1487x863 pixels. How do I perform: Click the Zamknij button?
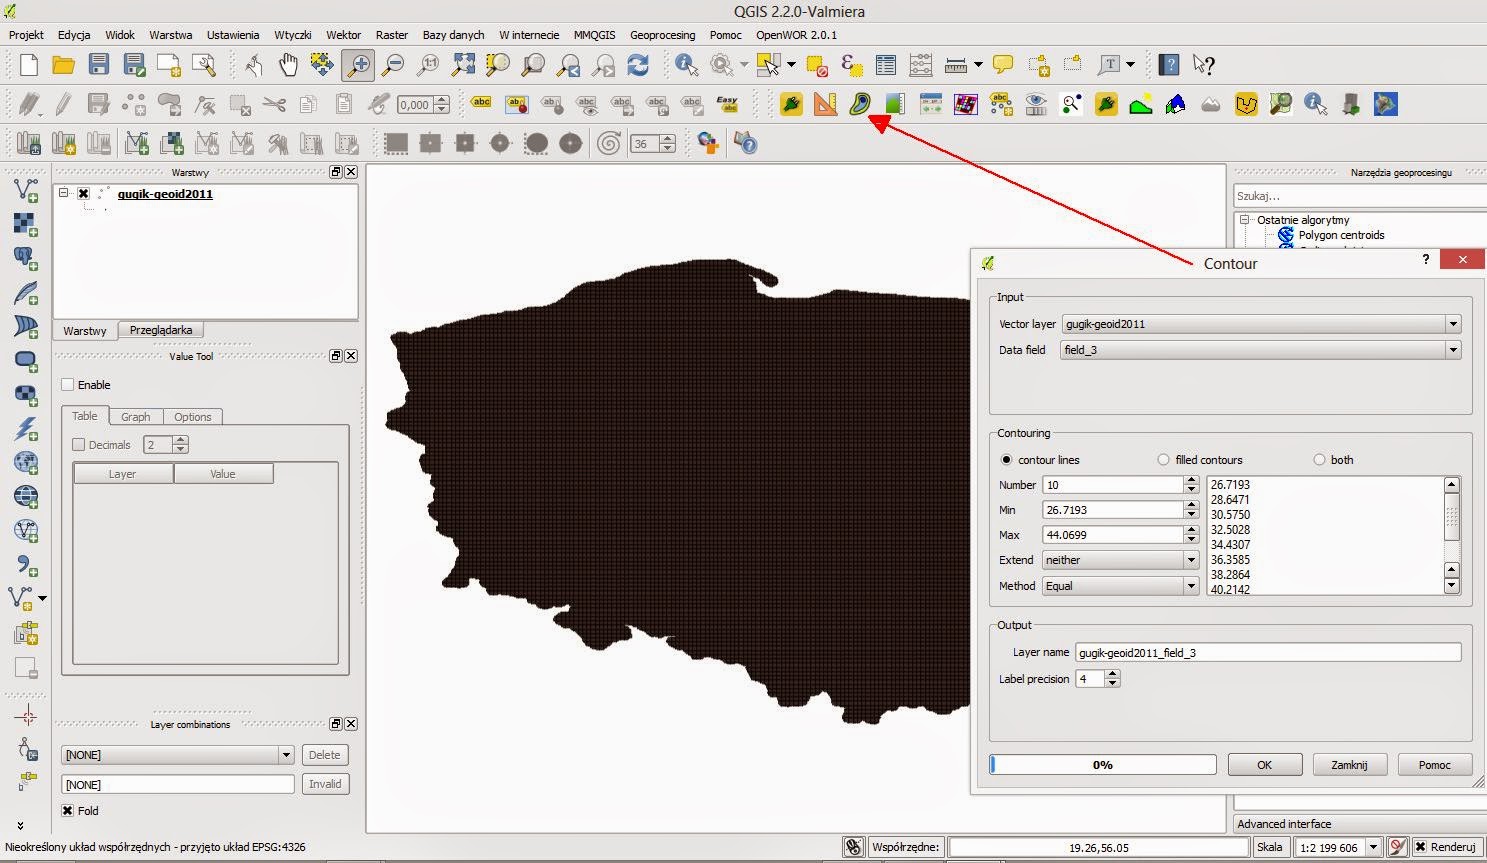pos(1349,765)
